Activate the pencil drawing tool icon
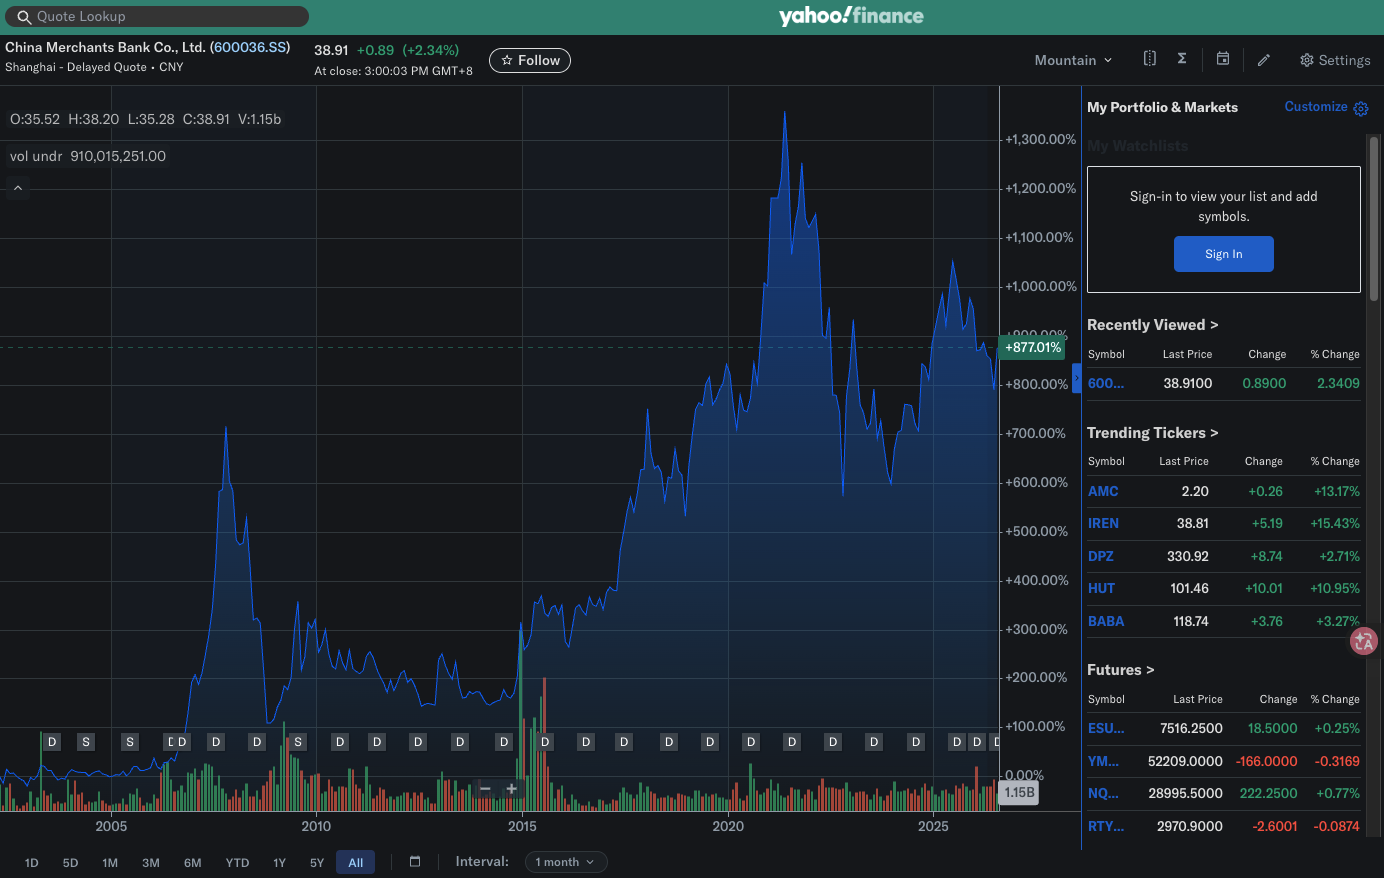 (1264, 60)
